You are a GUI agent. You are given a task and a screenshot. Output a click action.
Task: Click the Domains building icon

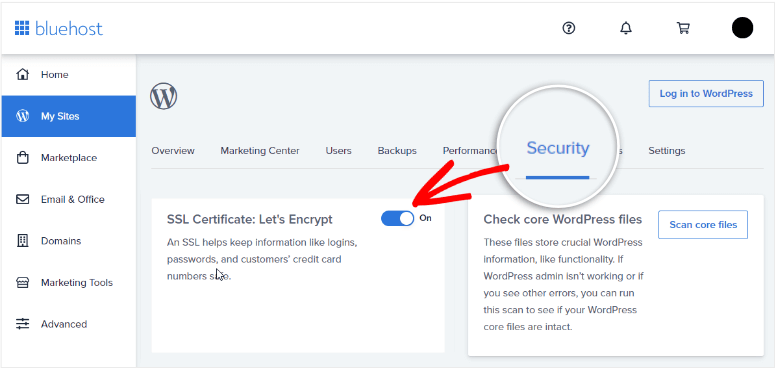pos(23,241)
